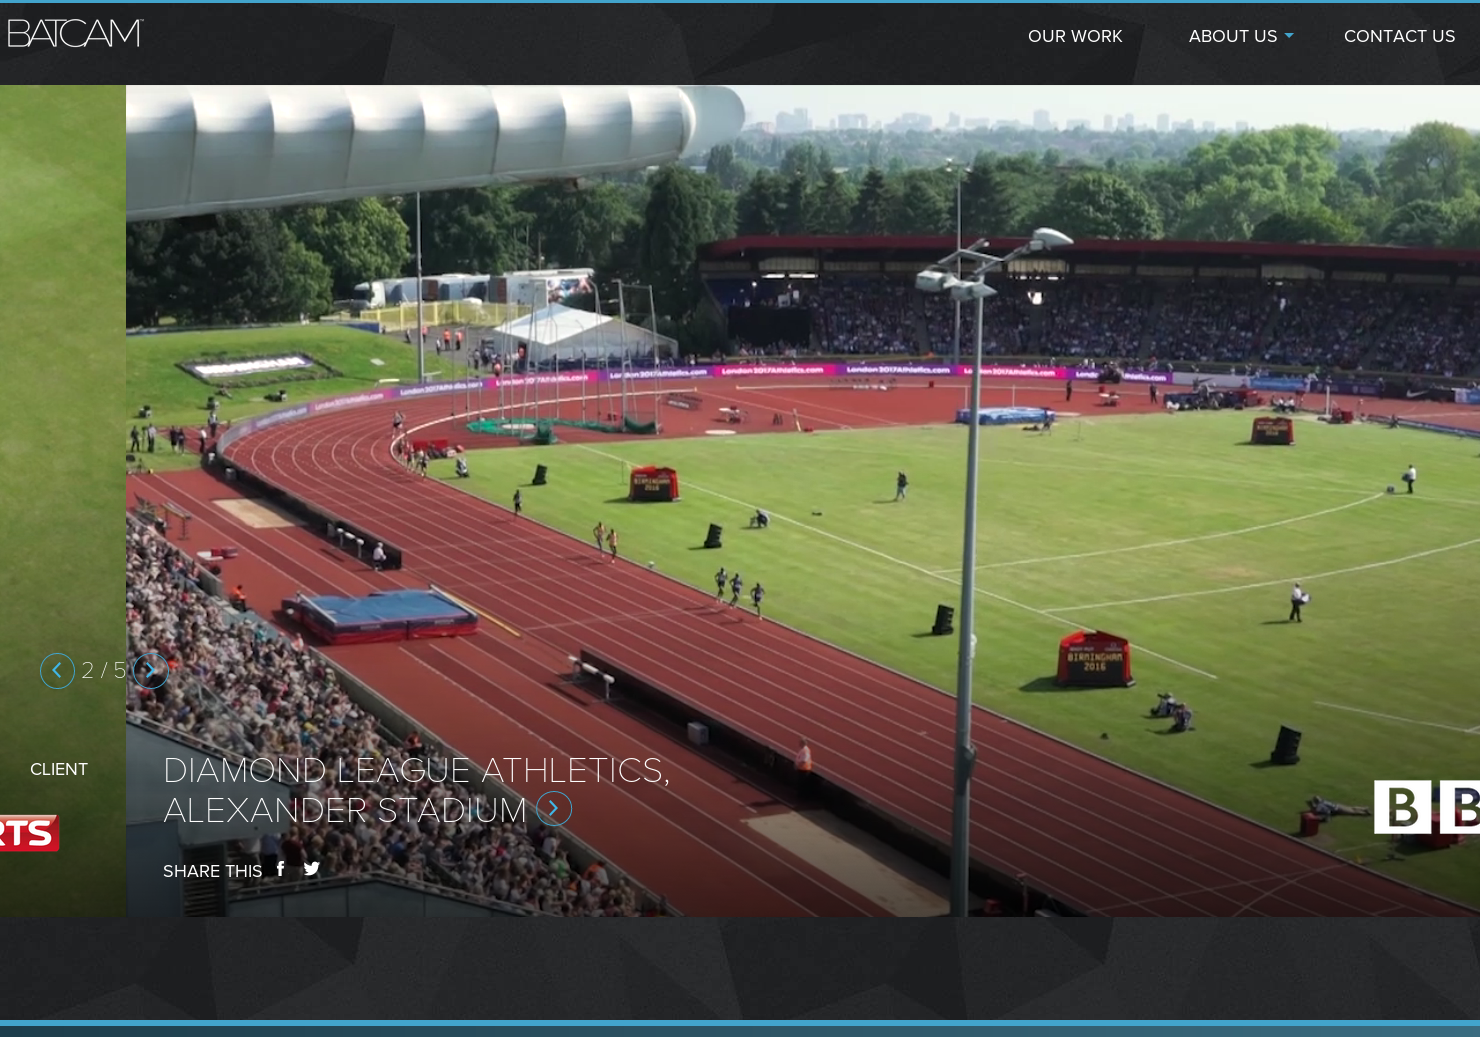Click the circled arrow beside Alexander Stadium
1480x1037 pixels.
coord(554,808)
